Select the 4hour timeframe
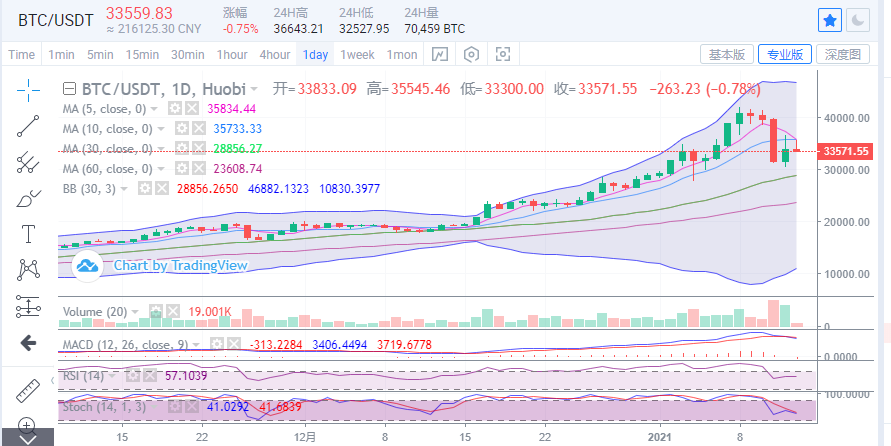Viewport: 891px width, 446px height. (x=275, y=55)
